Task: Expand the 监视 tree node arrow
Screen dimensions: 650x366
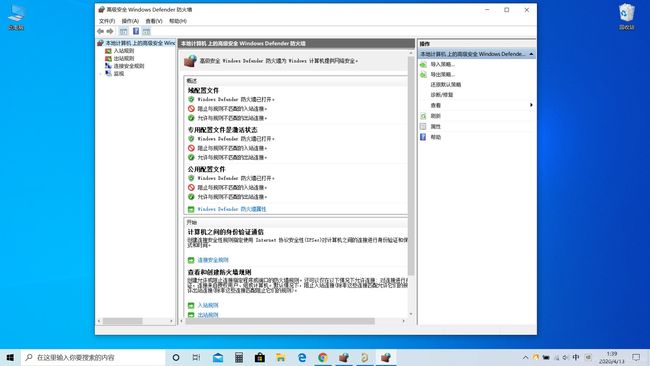Action: click(100, 74)
